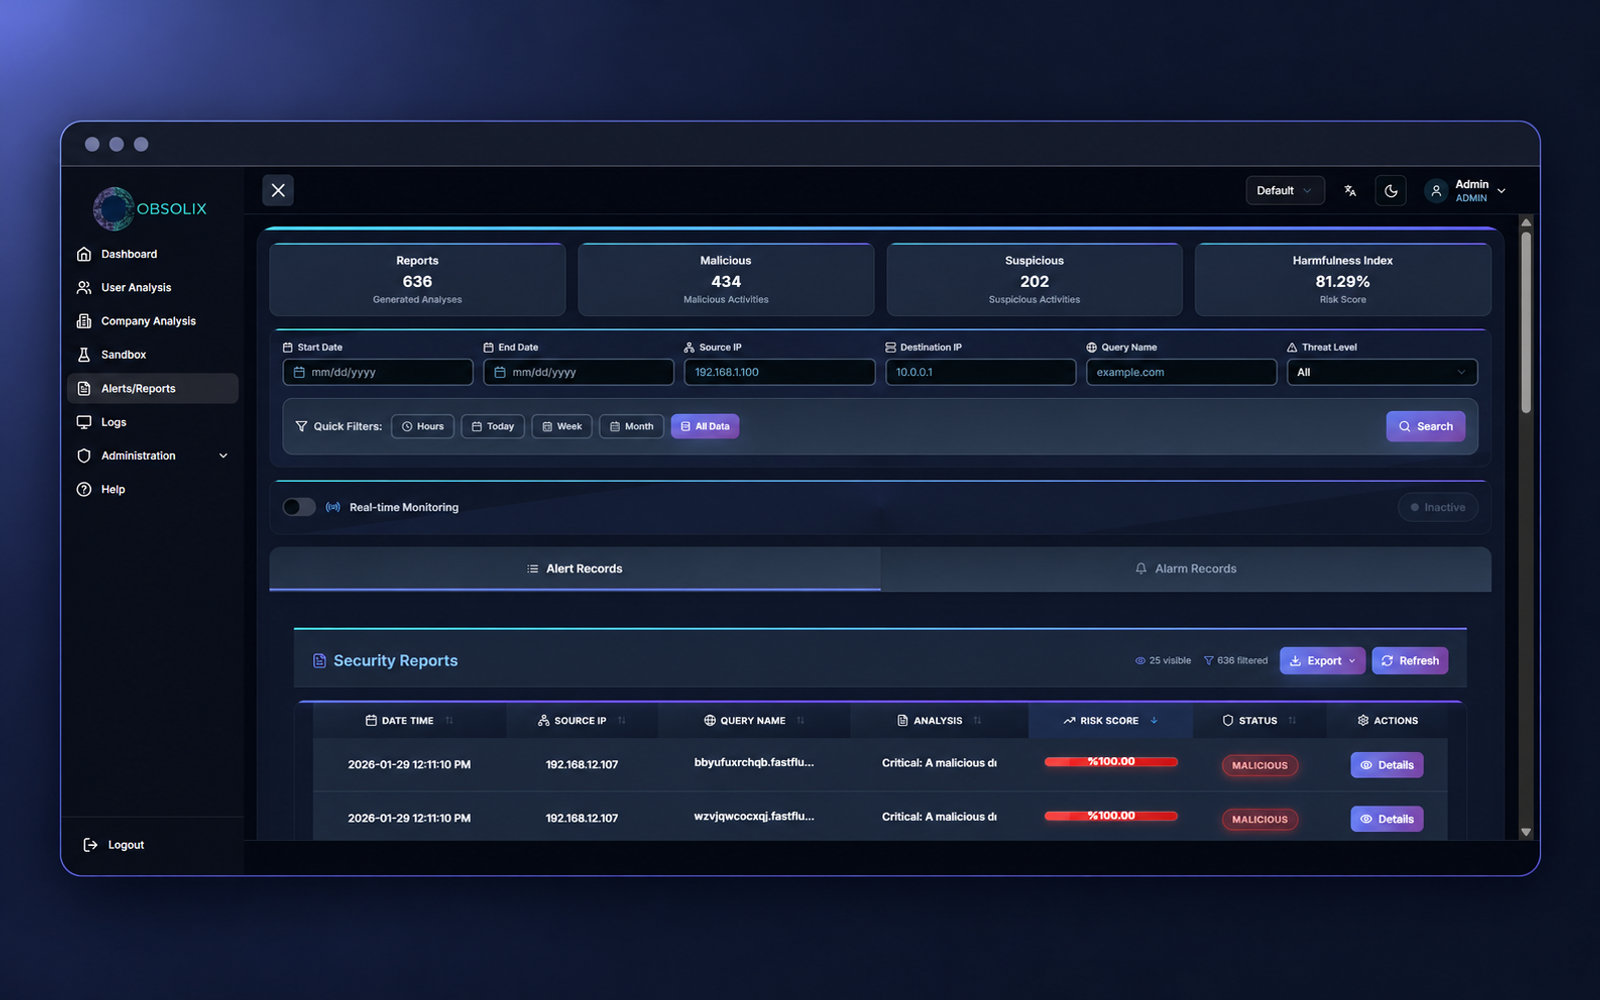Screen dimensions: 1600x1000
Task: Click Sandbox label in the sidebar
Action: [123, 355]
